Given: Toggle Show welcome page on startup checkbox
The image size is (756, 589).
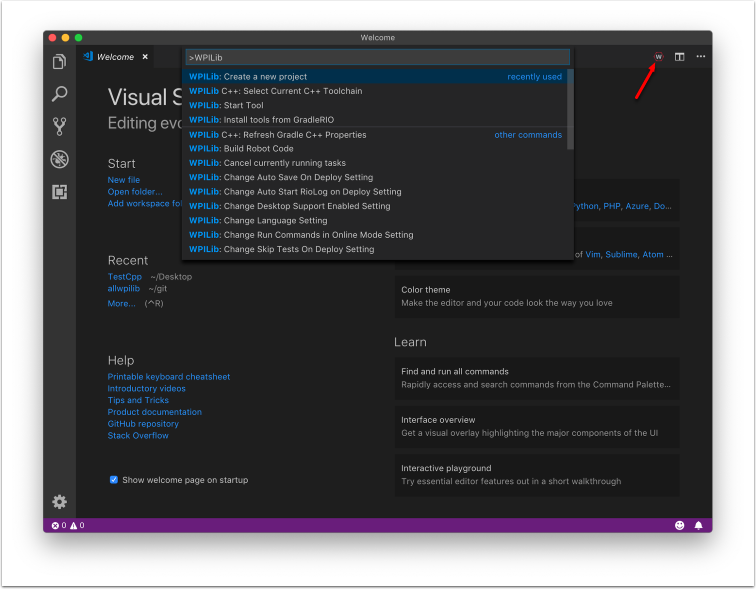Looking at the screenshot, I should (x=114, y=480).
